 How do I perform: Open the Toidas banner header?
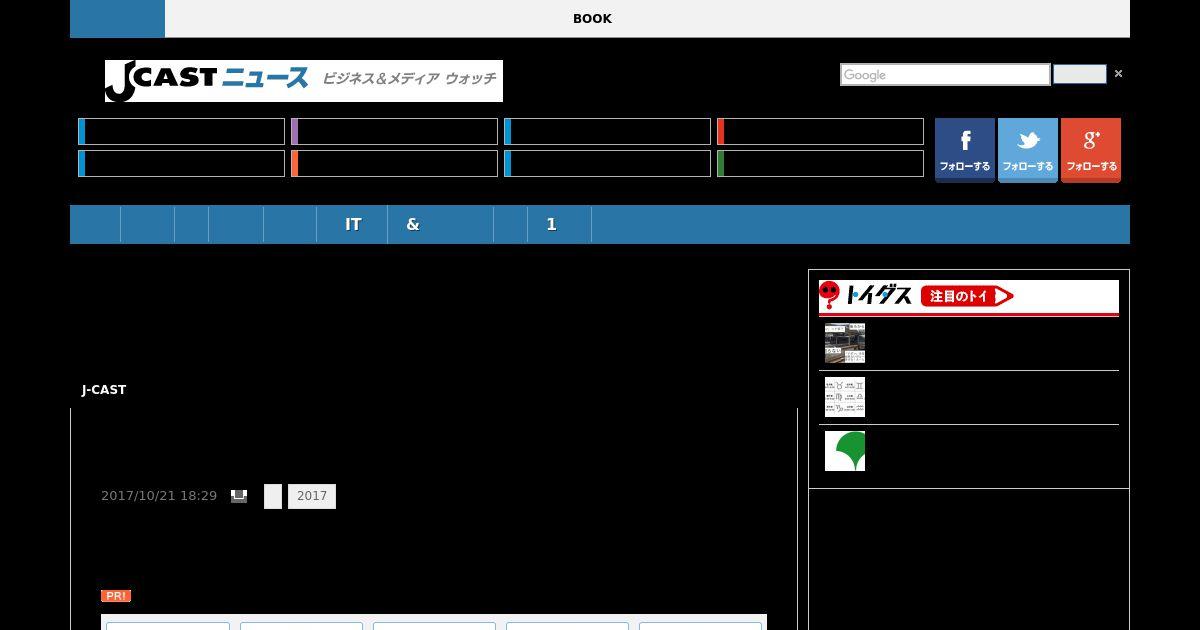(969, 297)
